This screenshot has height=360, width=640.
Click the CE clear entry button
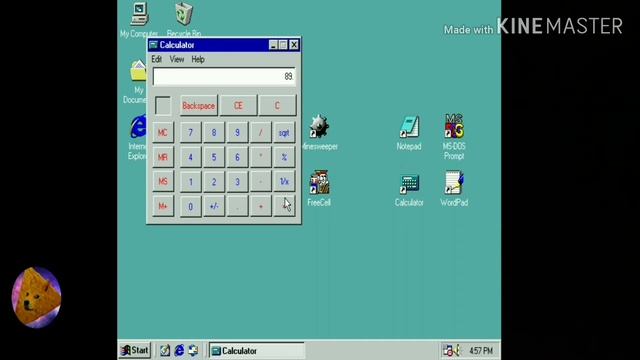pyautogui.click(x=238, y=106)
